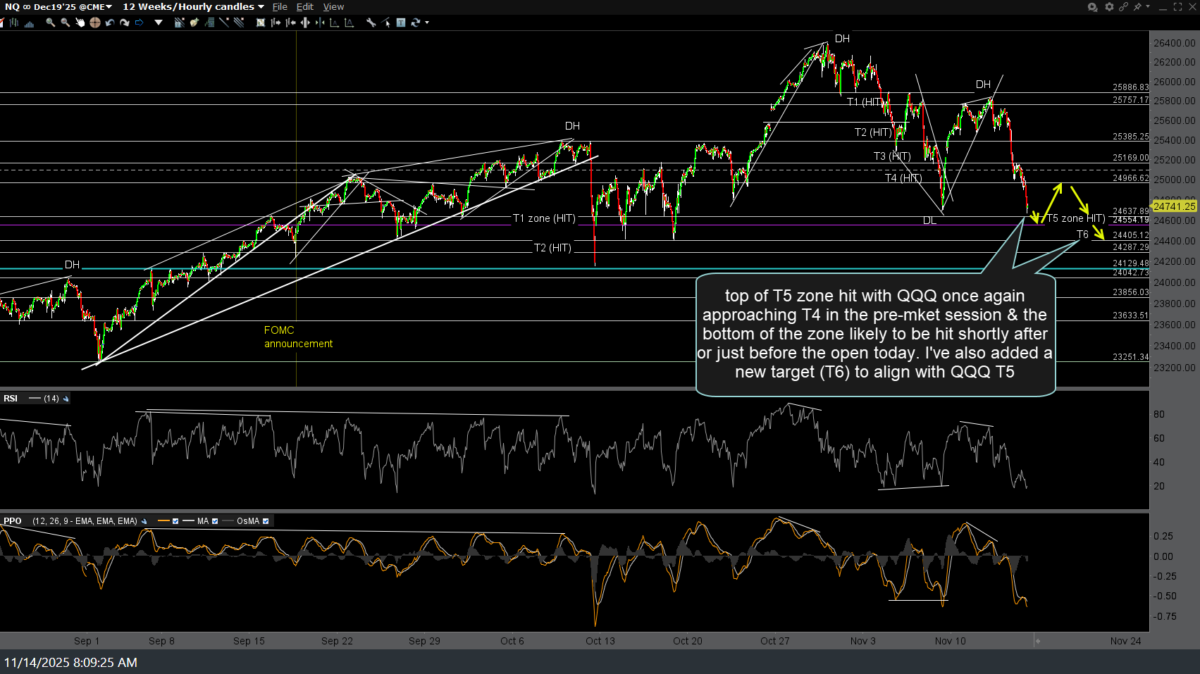Pin the chart window with pushpin icon
Viewport: 1200px width, 674px height.
click(1137, 7)
